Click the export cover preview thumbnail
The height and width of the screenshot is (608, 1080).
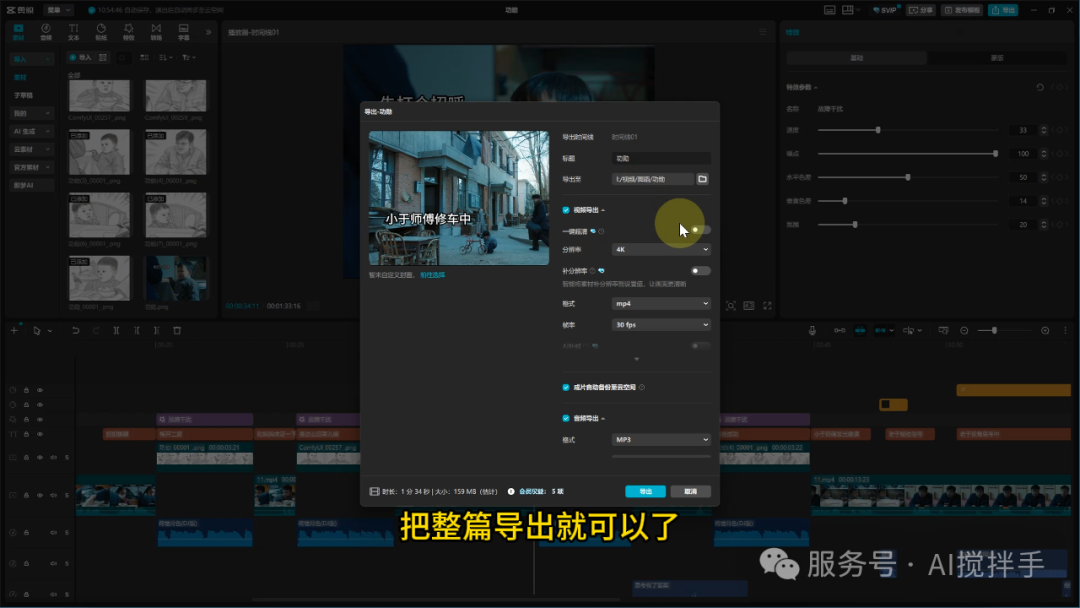click(x=459, y=198)
